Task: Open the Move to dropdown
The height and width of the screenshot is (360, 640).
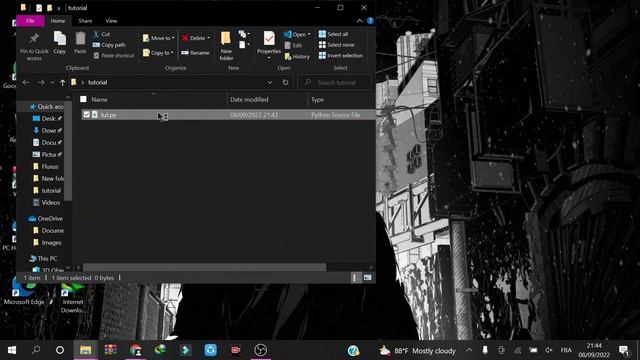Action: [158, 38]
